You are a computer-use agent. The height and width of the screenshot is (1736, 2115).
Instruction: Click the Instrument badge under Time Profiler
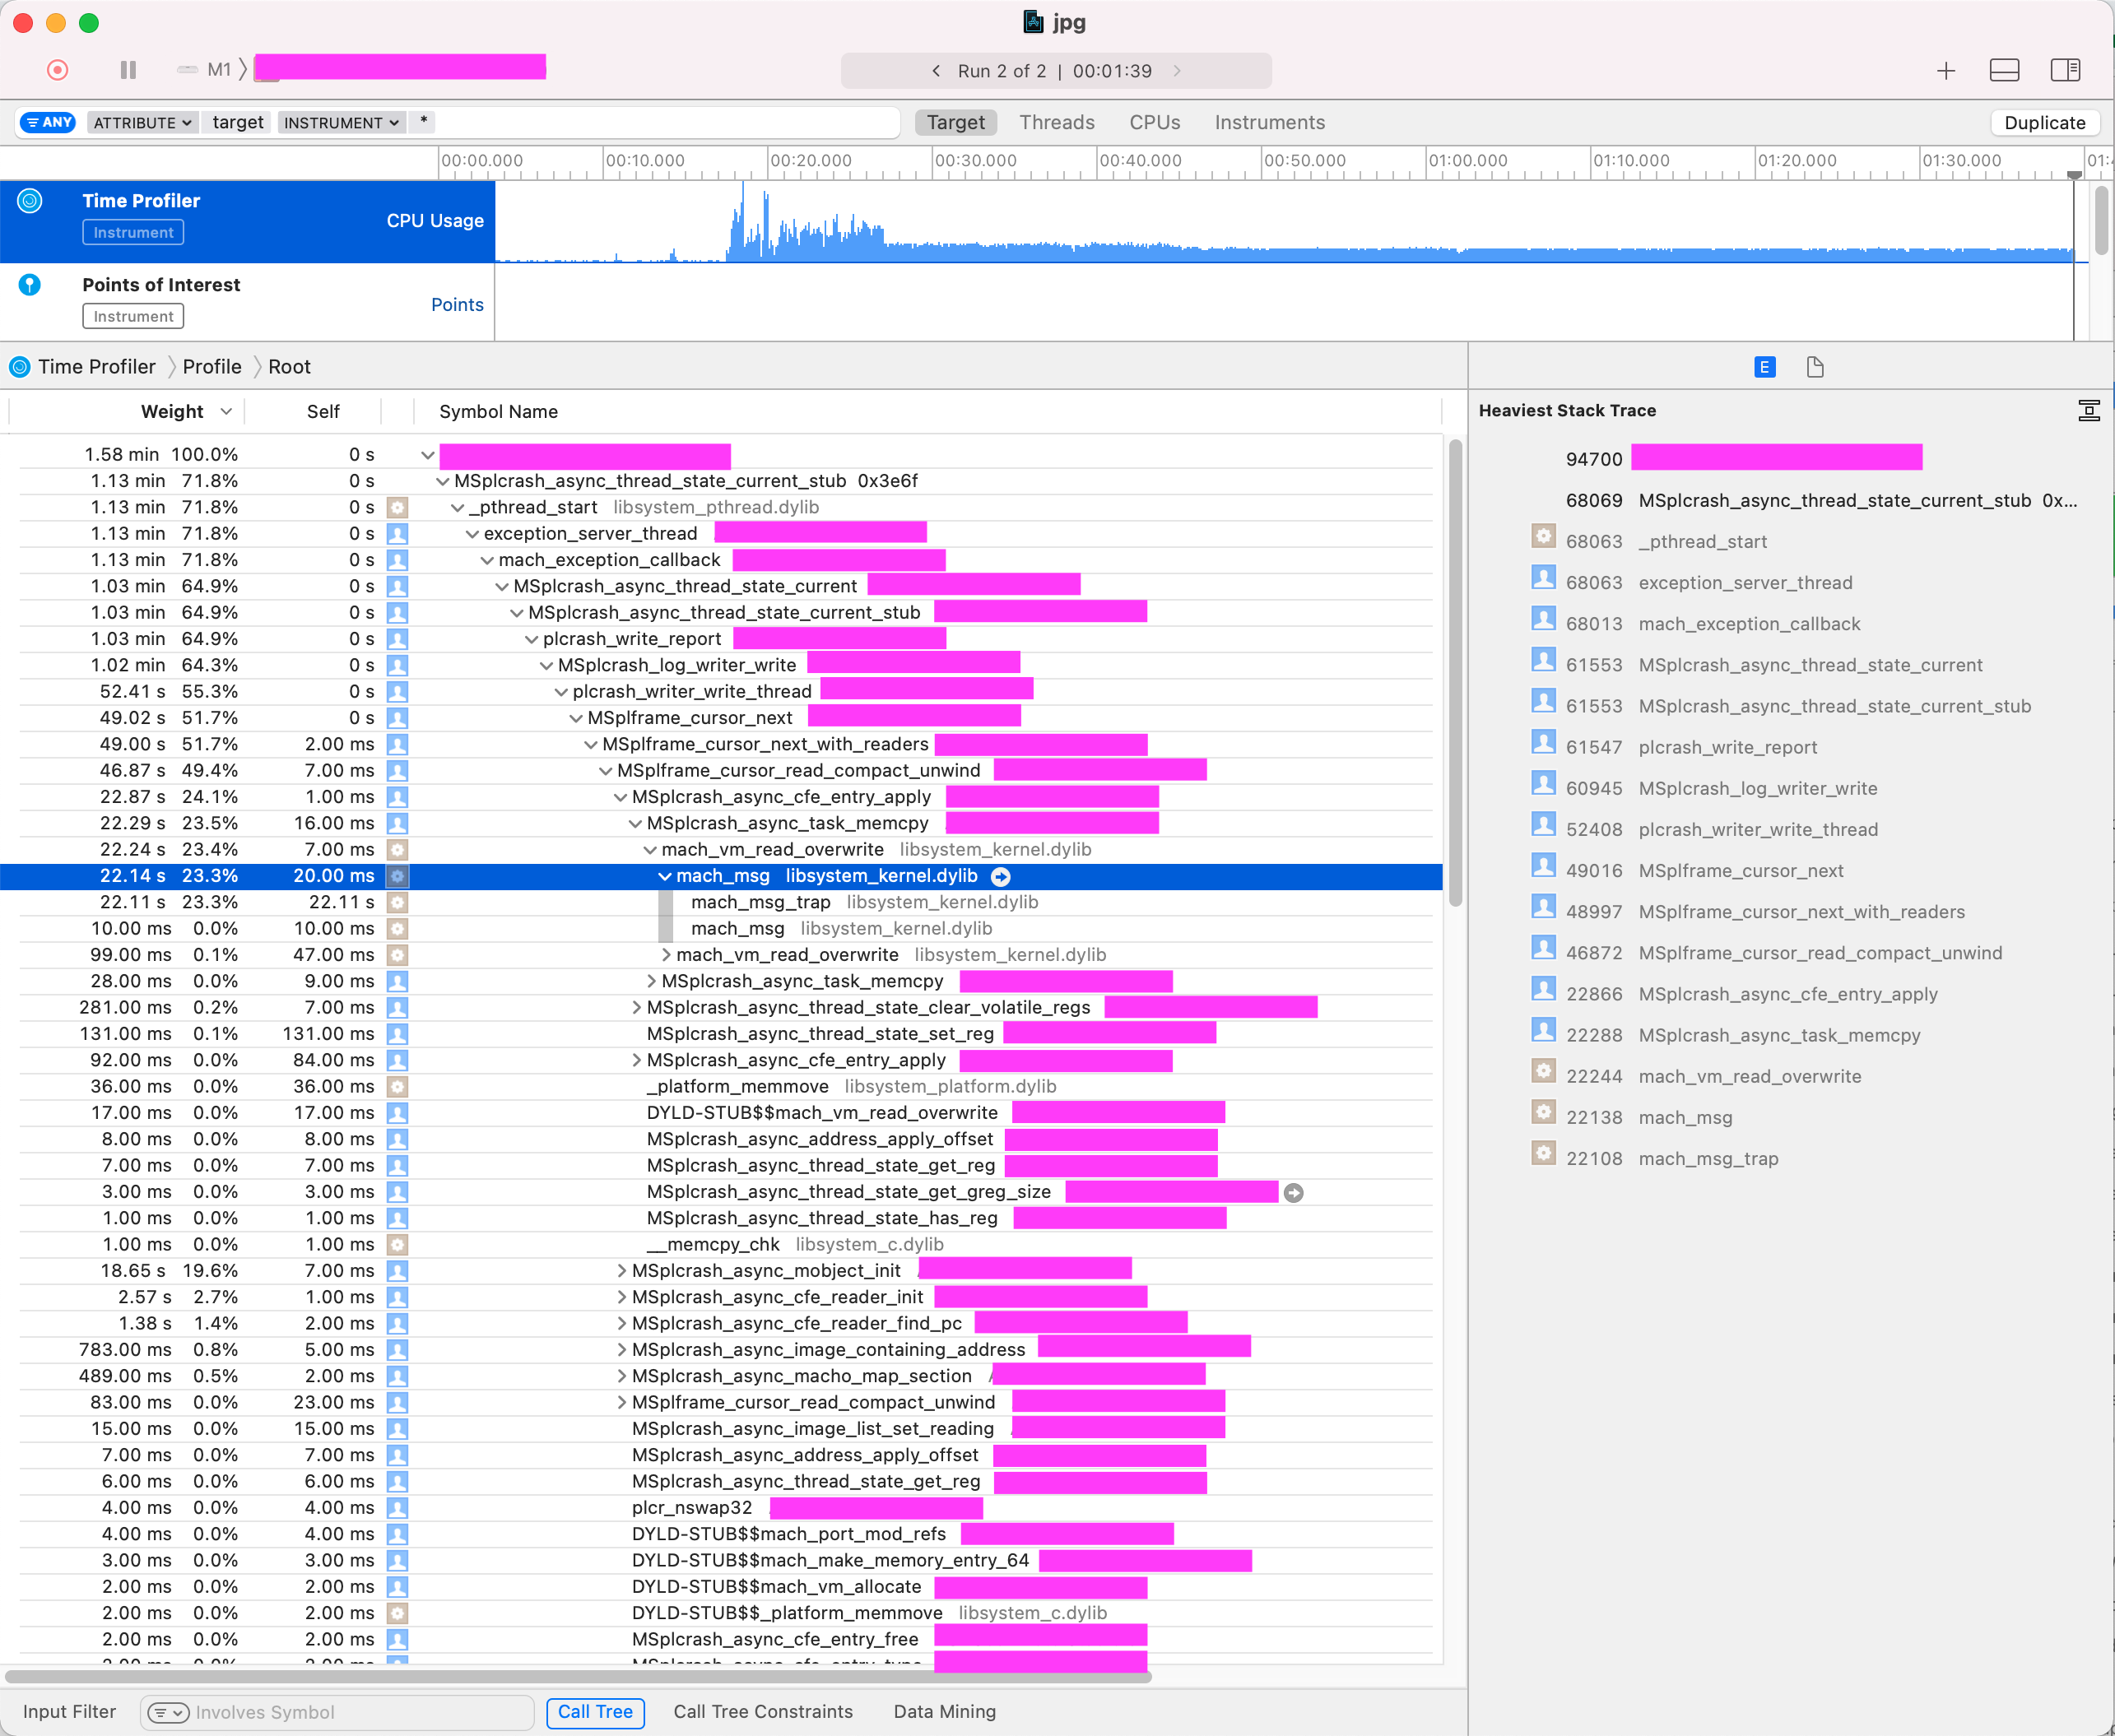coord(133,232)
